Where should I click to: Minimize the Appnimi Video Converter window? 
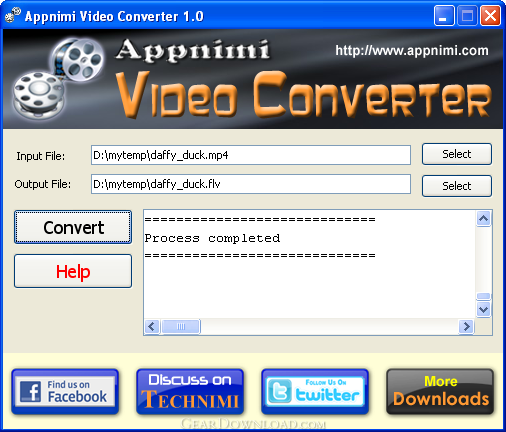point(444,15)
